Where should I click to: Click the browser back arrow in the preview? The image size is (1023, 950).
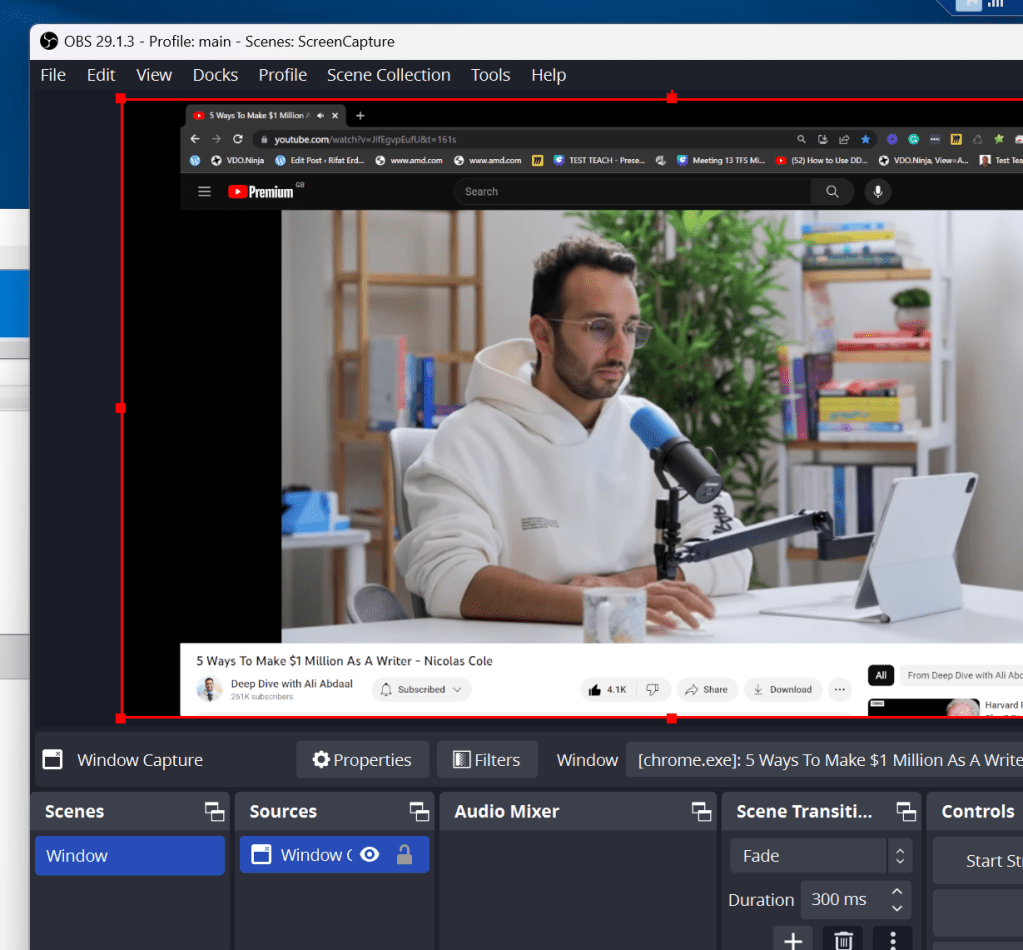tap(194, 139)
